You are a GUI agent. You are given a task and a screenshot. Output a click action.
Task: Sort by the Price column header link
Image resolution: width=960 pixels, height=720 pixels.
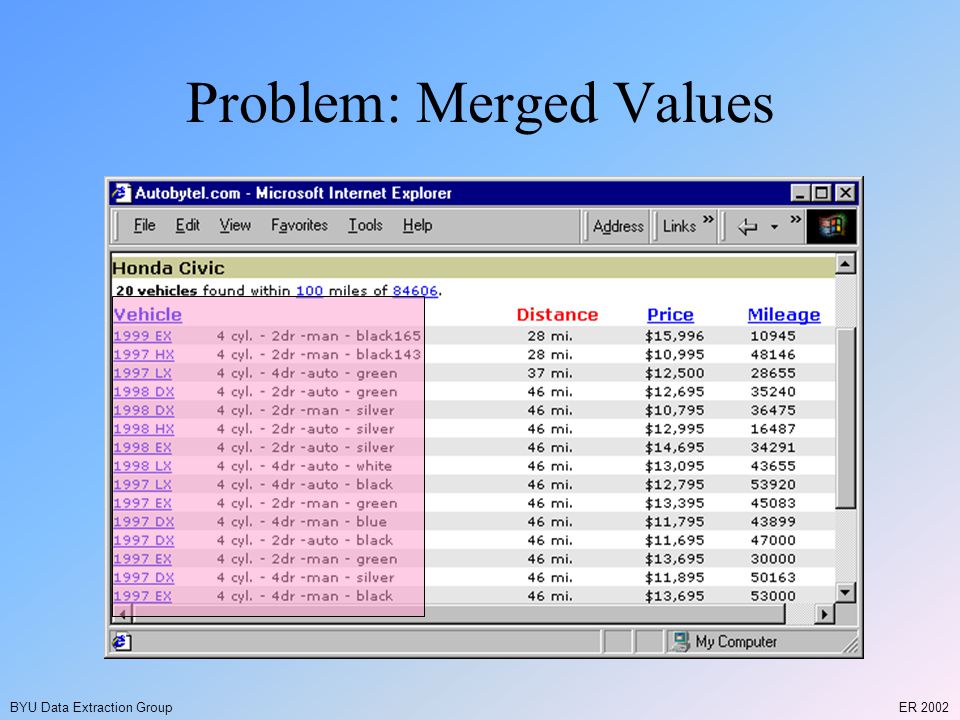point(670,315)
